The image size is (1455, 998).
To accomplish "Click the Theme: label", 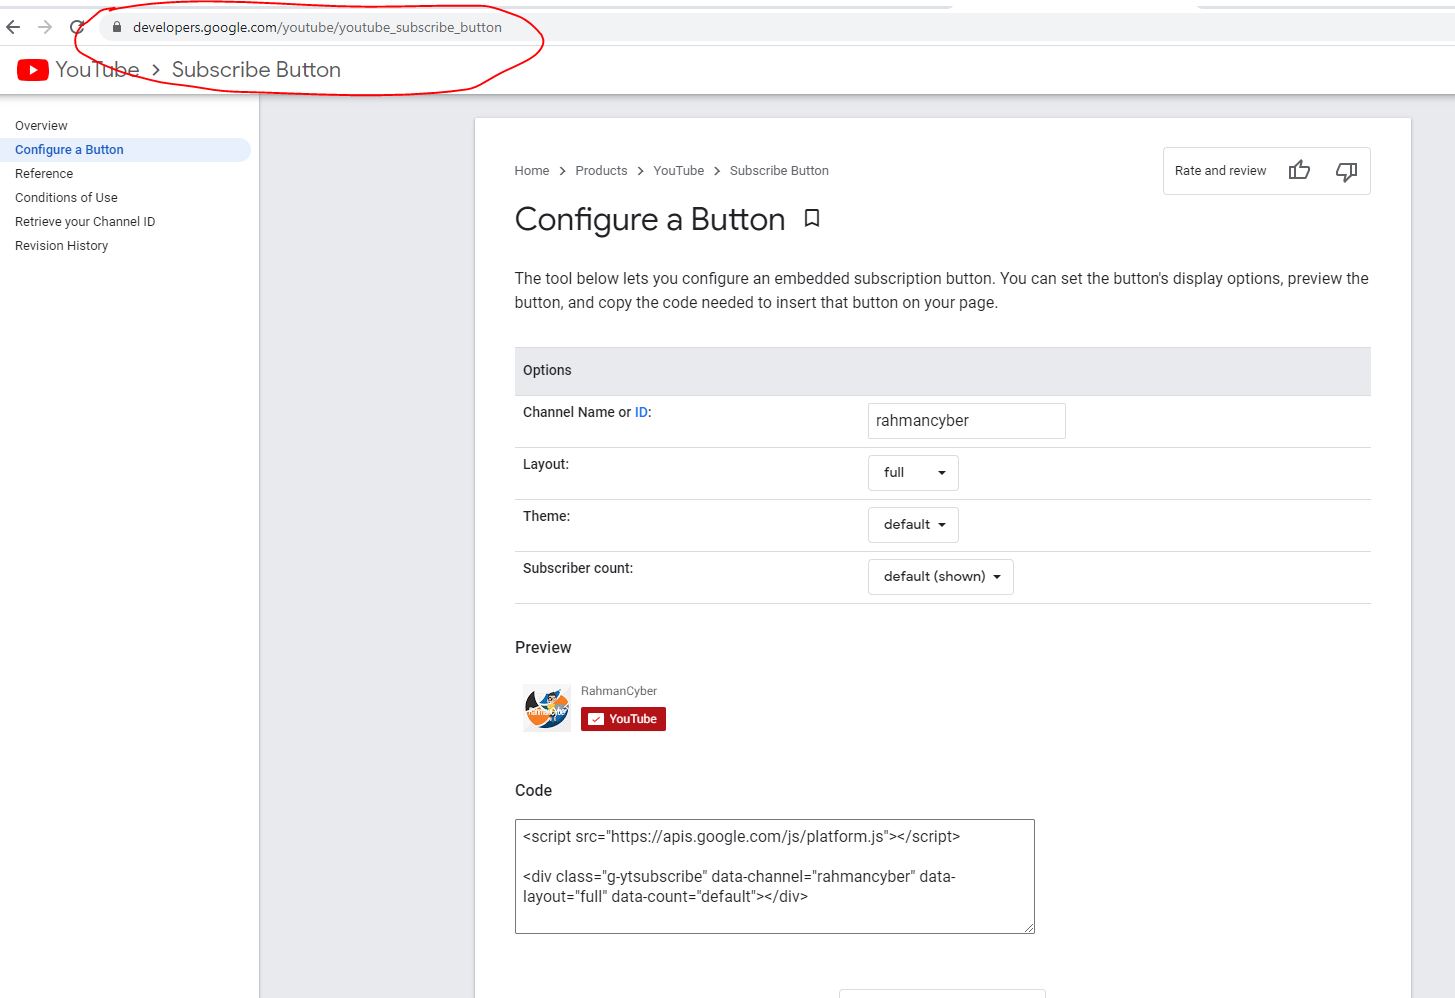I will pos(546,516).
